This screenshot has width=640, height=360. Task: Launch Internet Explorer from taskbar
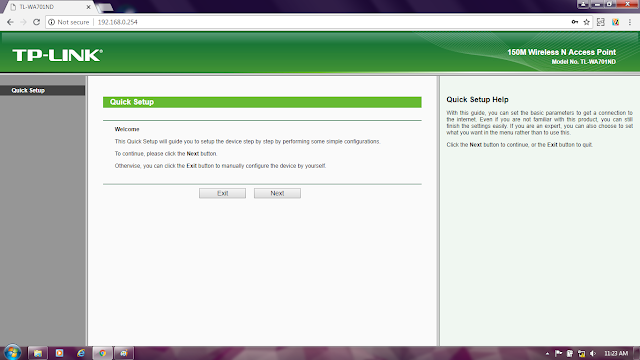(81, 353)
